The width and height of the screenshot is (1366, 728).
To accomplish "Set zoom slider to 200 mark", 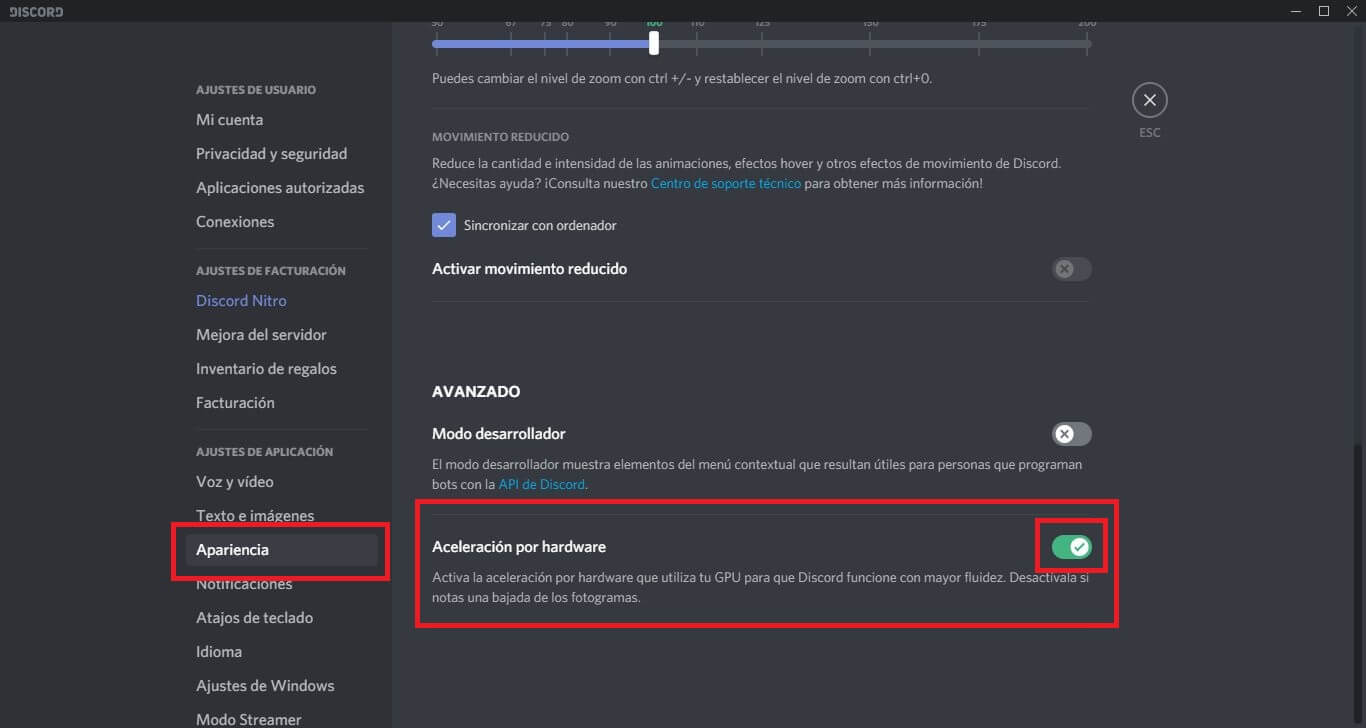I will coord(1087,43).
